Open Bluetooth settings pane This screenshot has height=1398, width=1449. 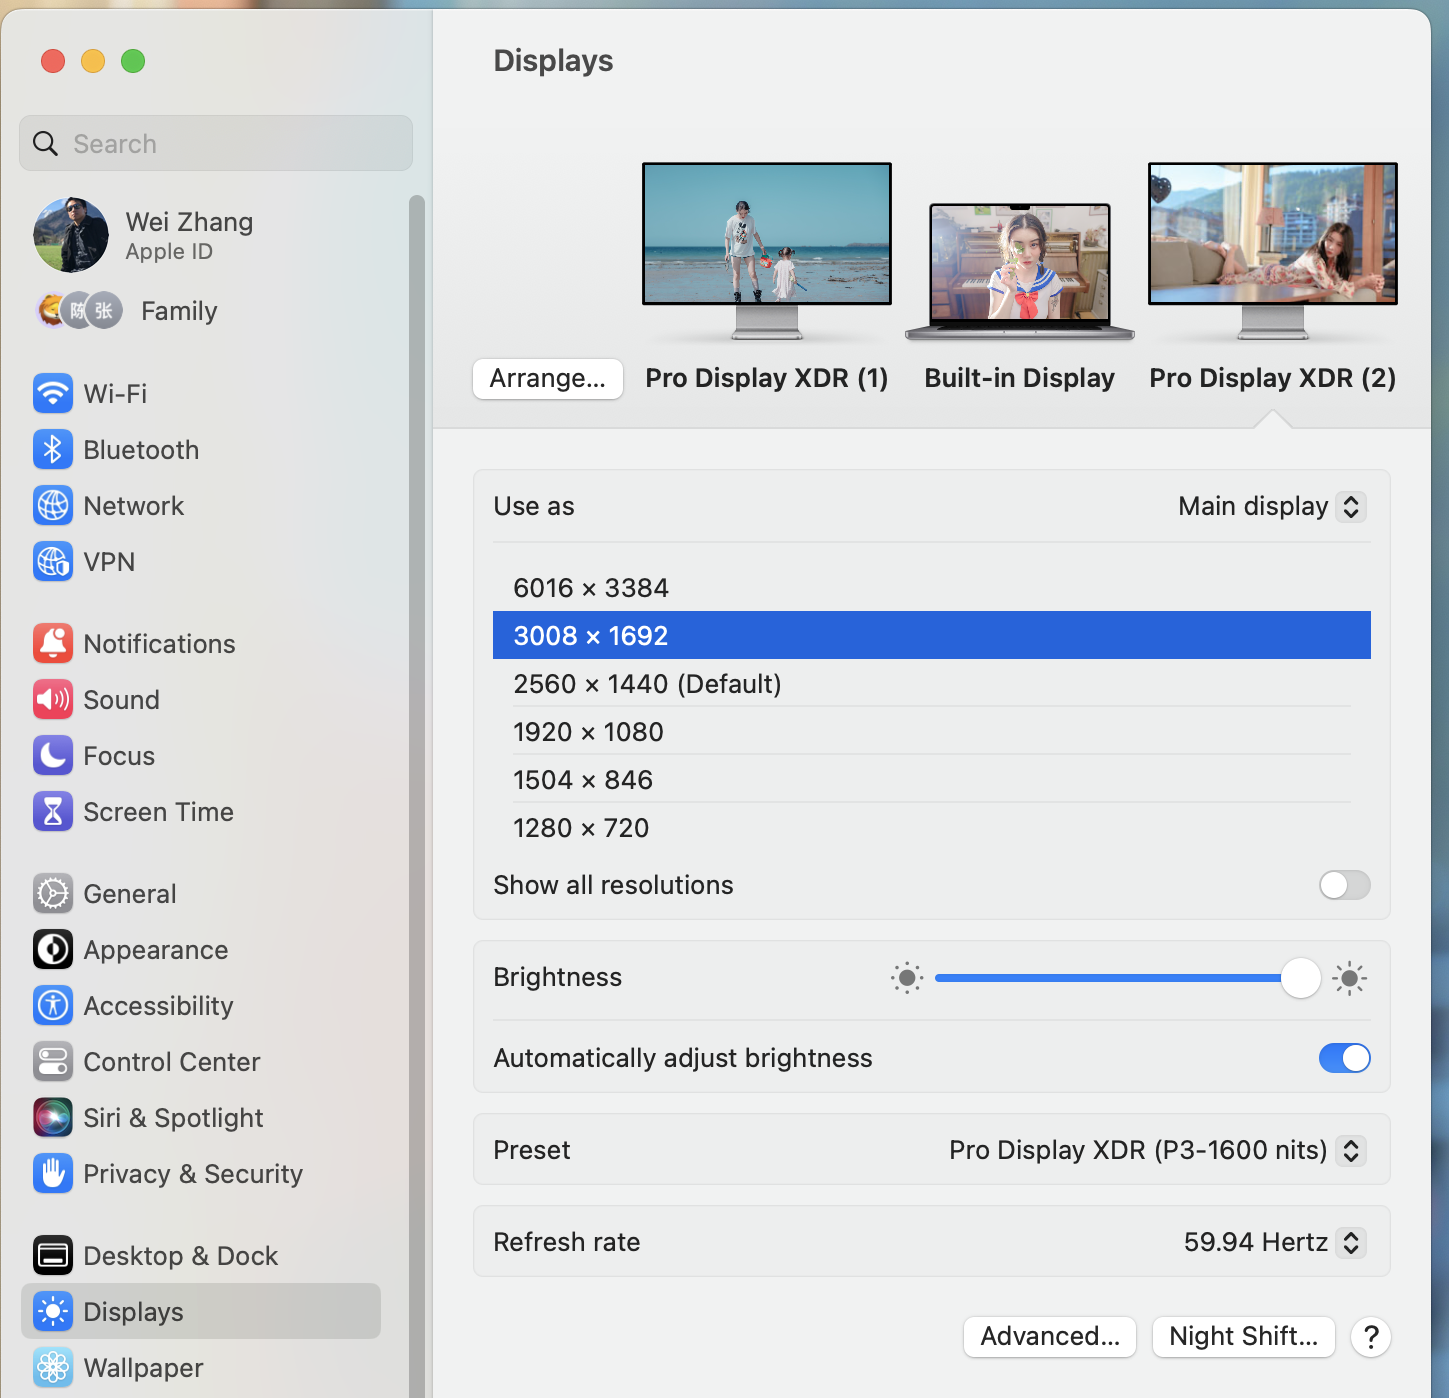(201, 450)
